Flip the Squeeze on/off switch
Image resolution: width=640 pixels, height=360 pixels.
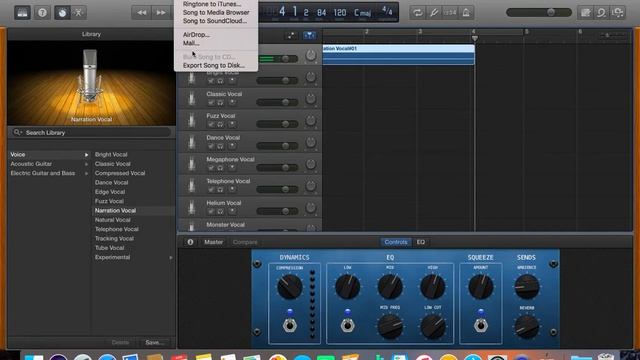click(x=481, y=325)
